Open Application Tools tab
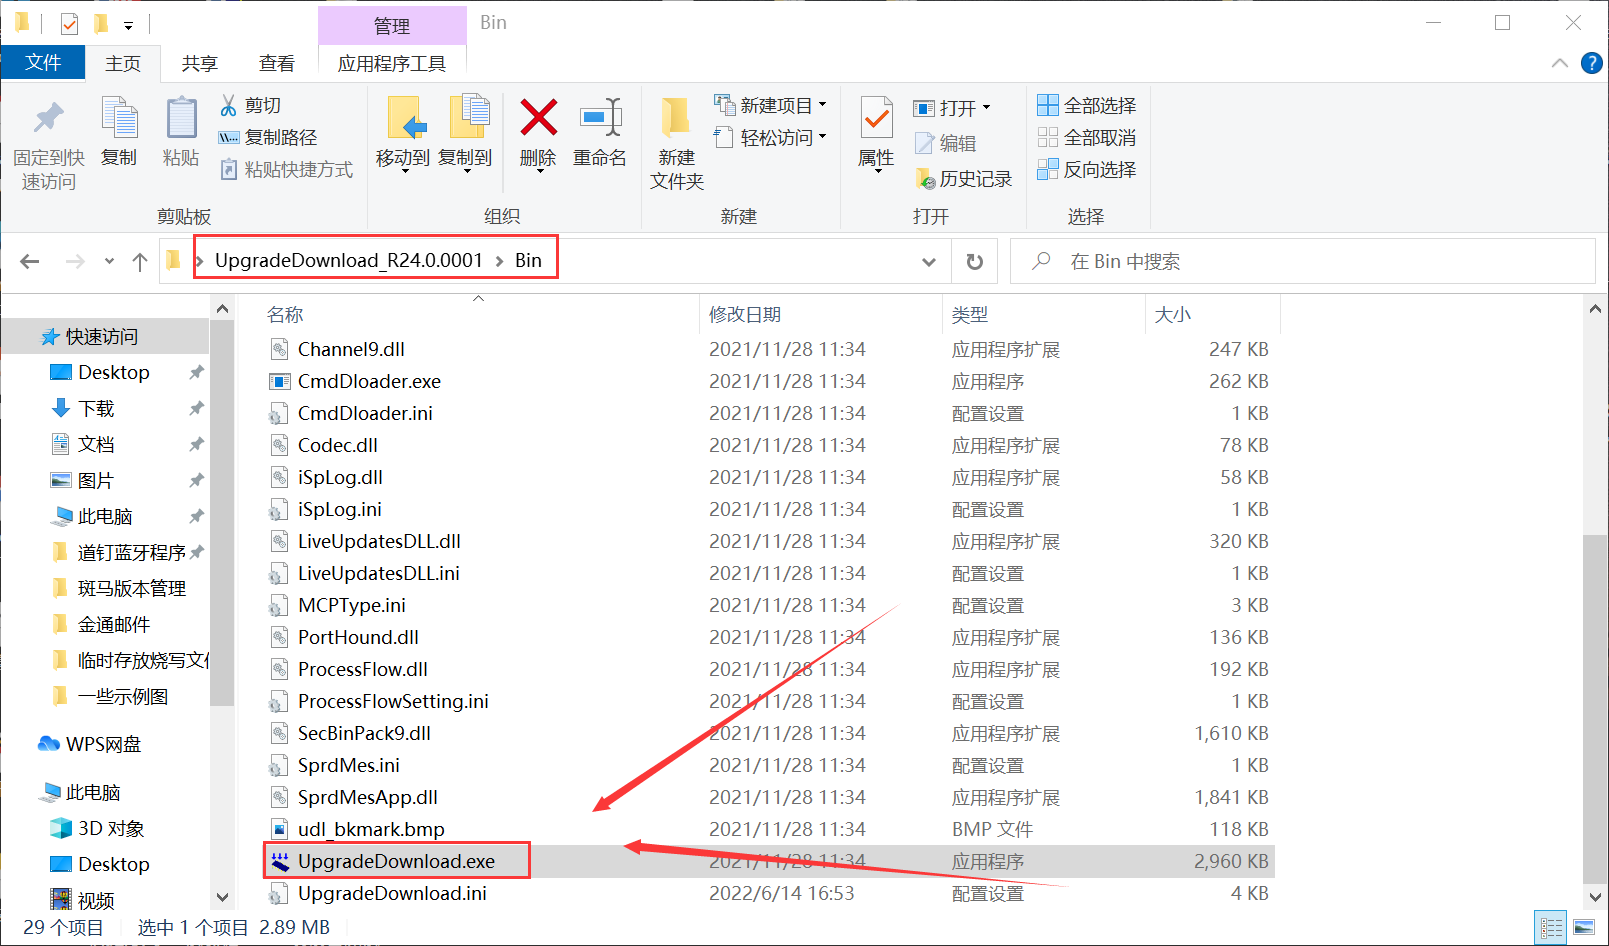Viewport: 1609px width, 946px height. pyautogui.click(x=392, y=63)
